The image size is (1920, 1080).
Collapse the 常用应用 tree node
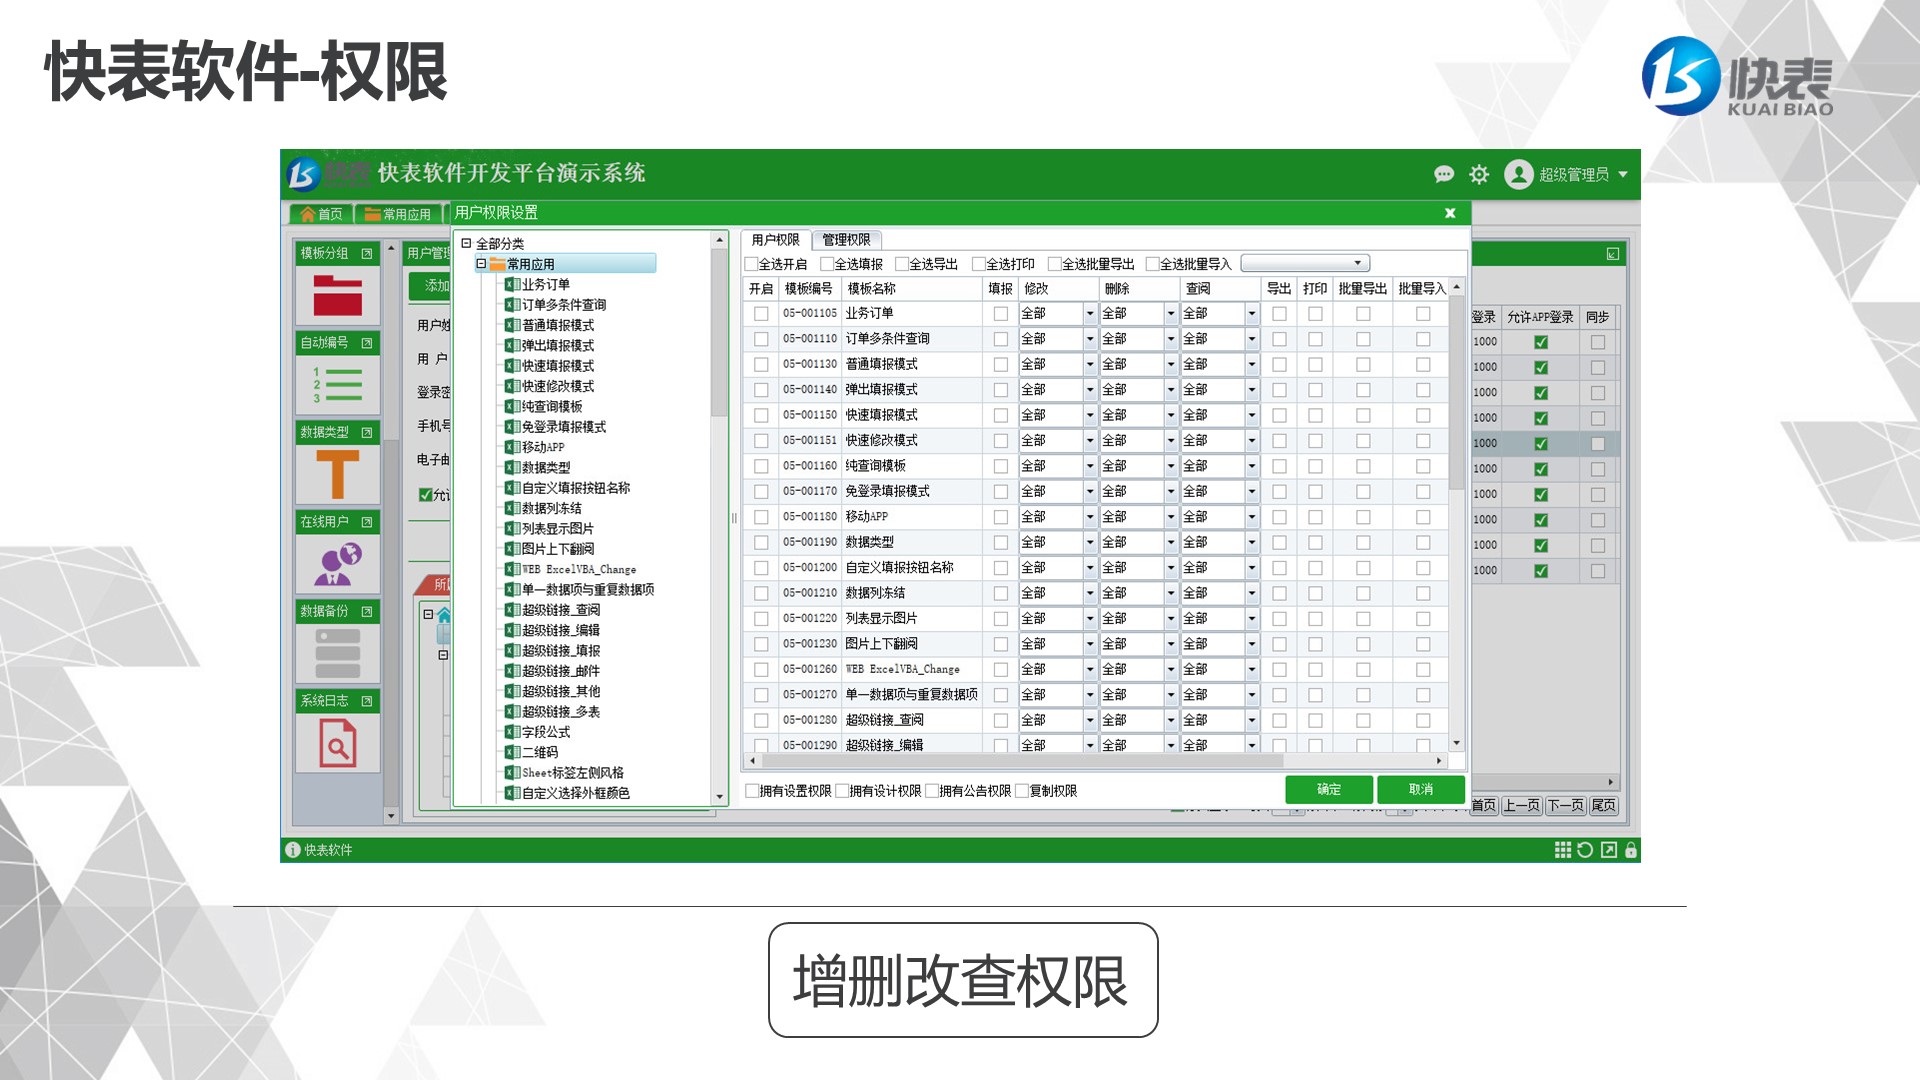click(481, 264)
